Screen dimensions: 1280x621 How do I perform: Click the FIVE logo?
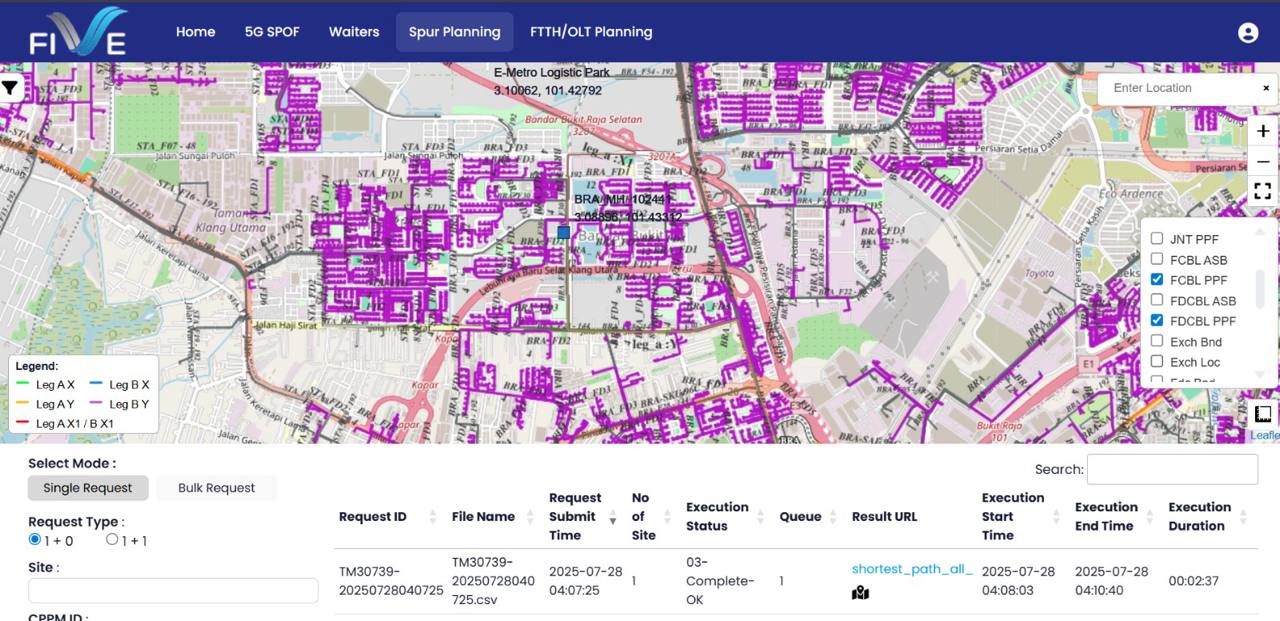78,32
